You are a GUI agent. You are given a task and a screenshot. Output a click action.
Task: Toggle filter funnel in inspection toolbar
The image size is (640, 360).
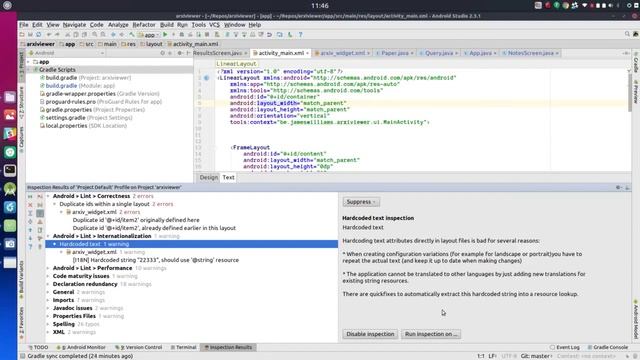[x=40, y=238]
